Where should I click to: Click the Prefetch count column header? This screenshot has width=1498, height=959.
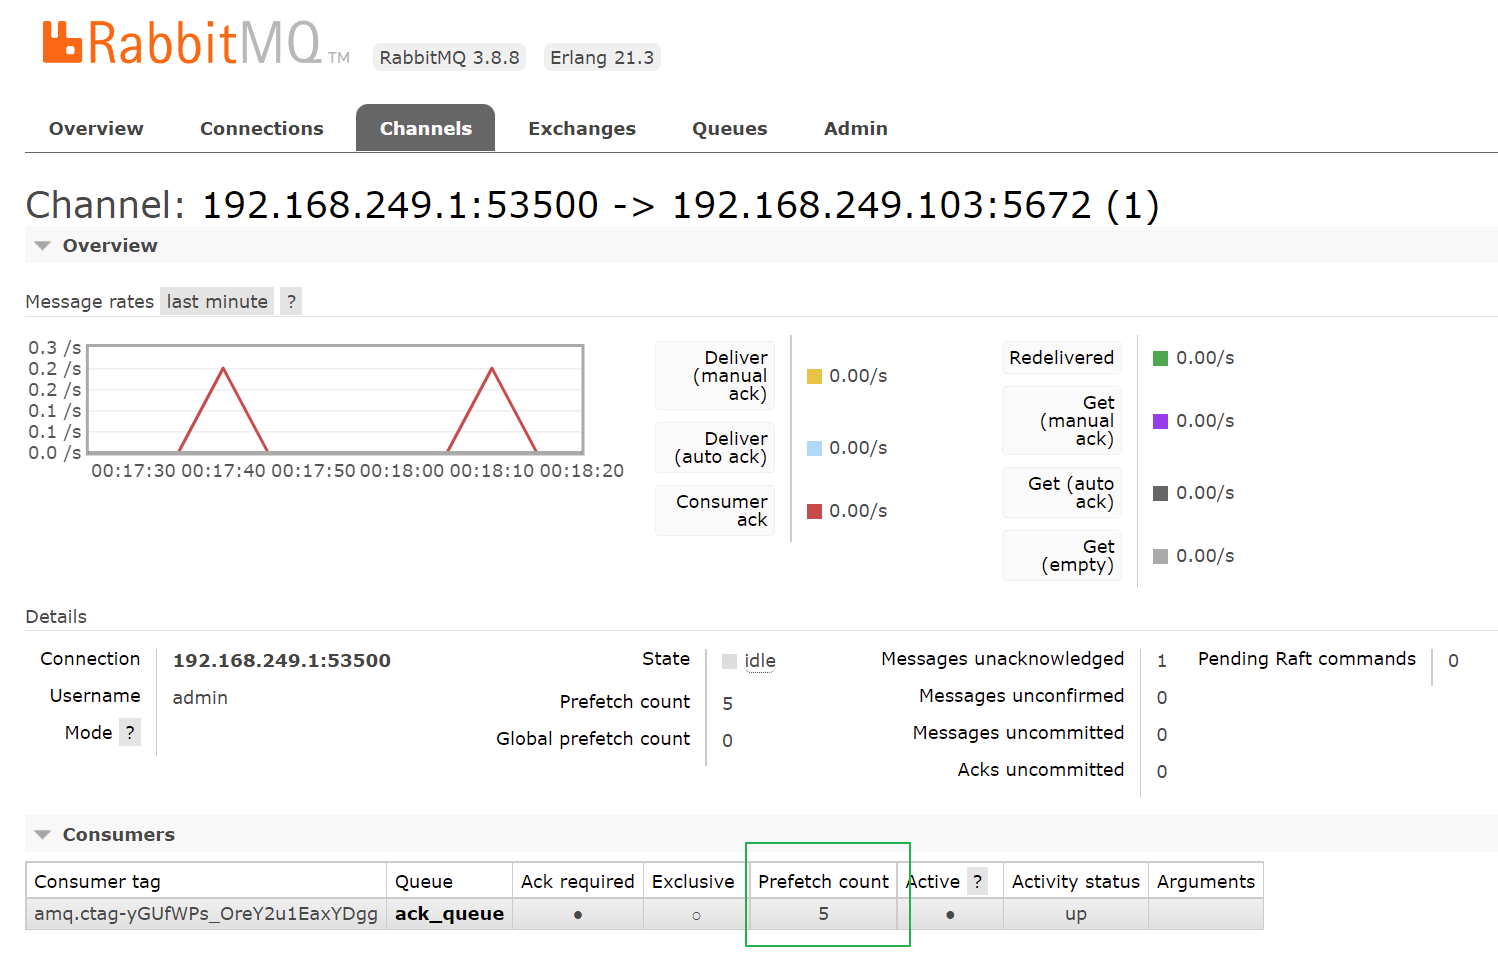tap(823, 882)
